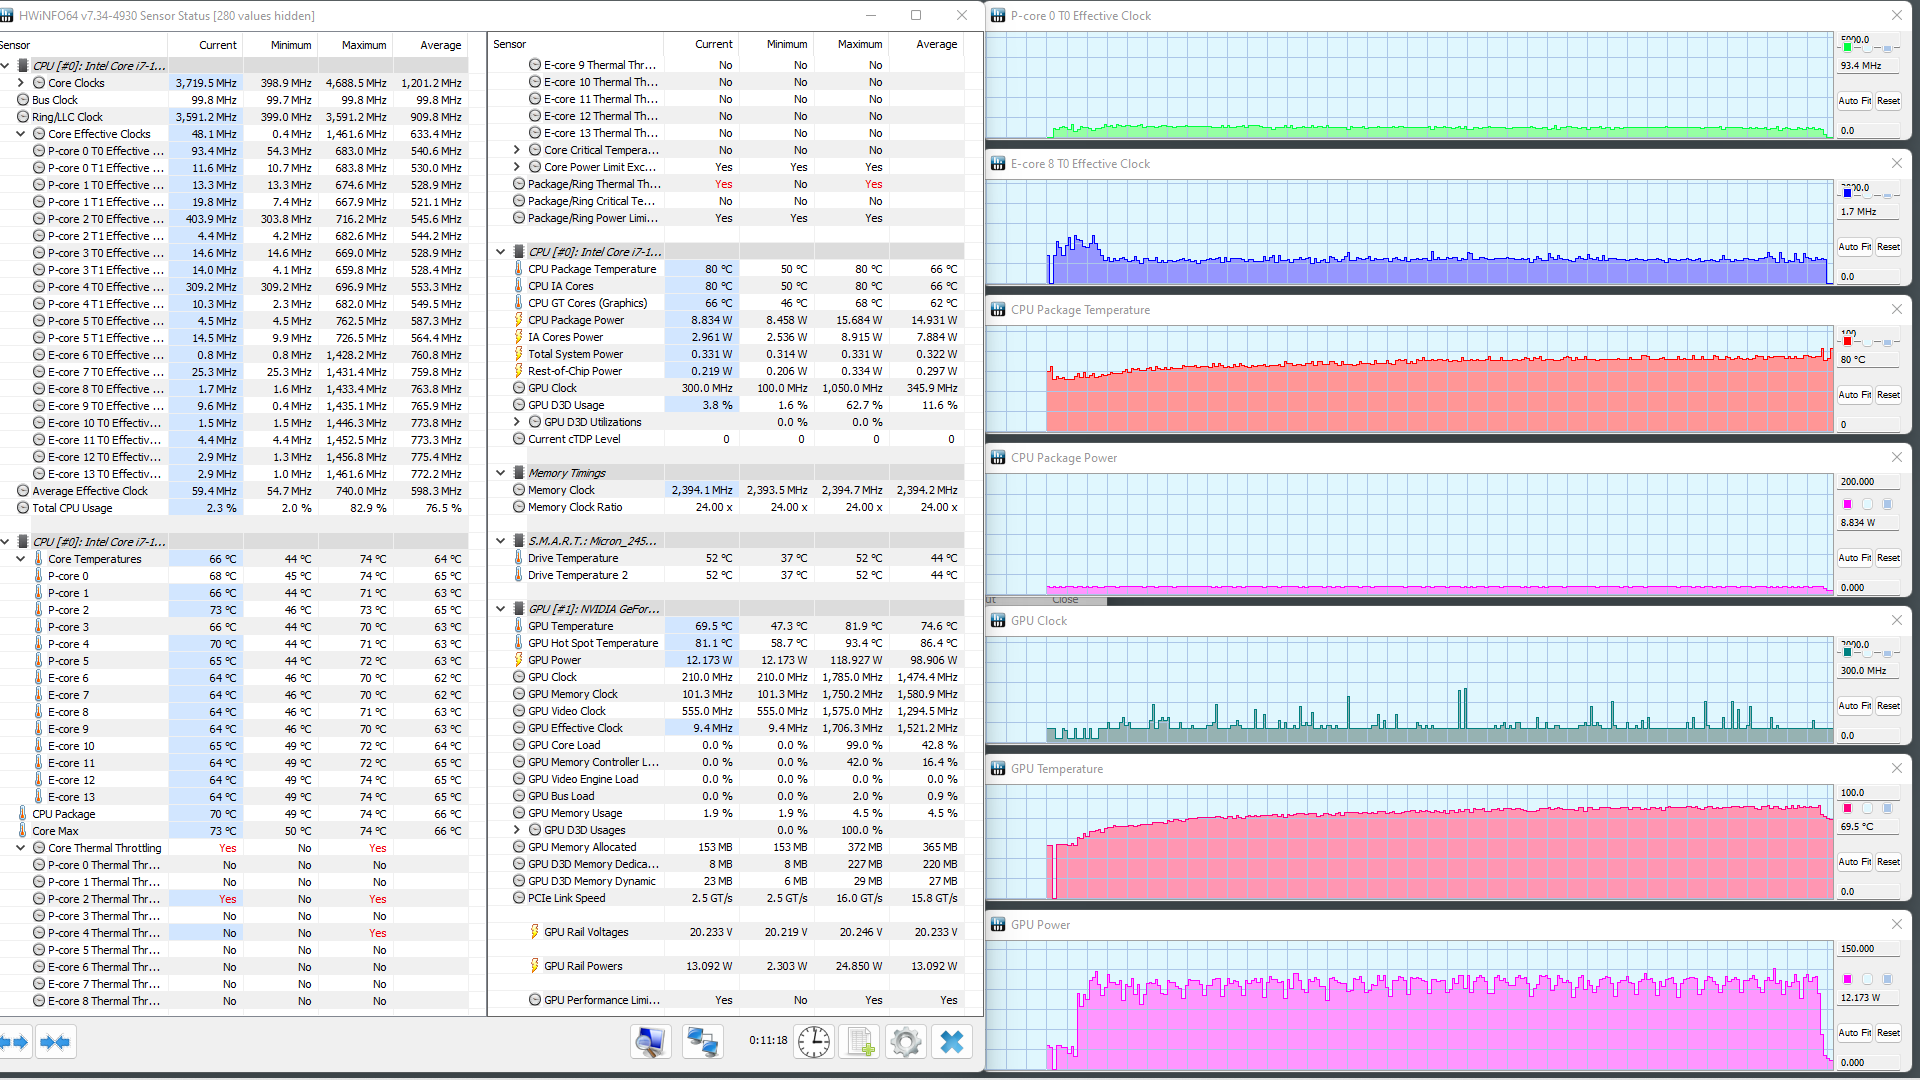The width and height of the screenshot is (1920, 1080).
Task: Expand the Core Clocks entry
Action: 20,83
